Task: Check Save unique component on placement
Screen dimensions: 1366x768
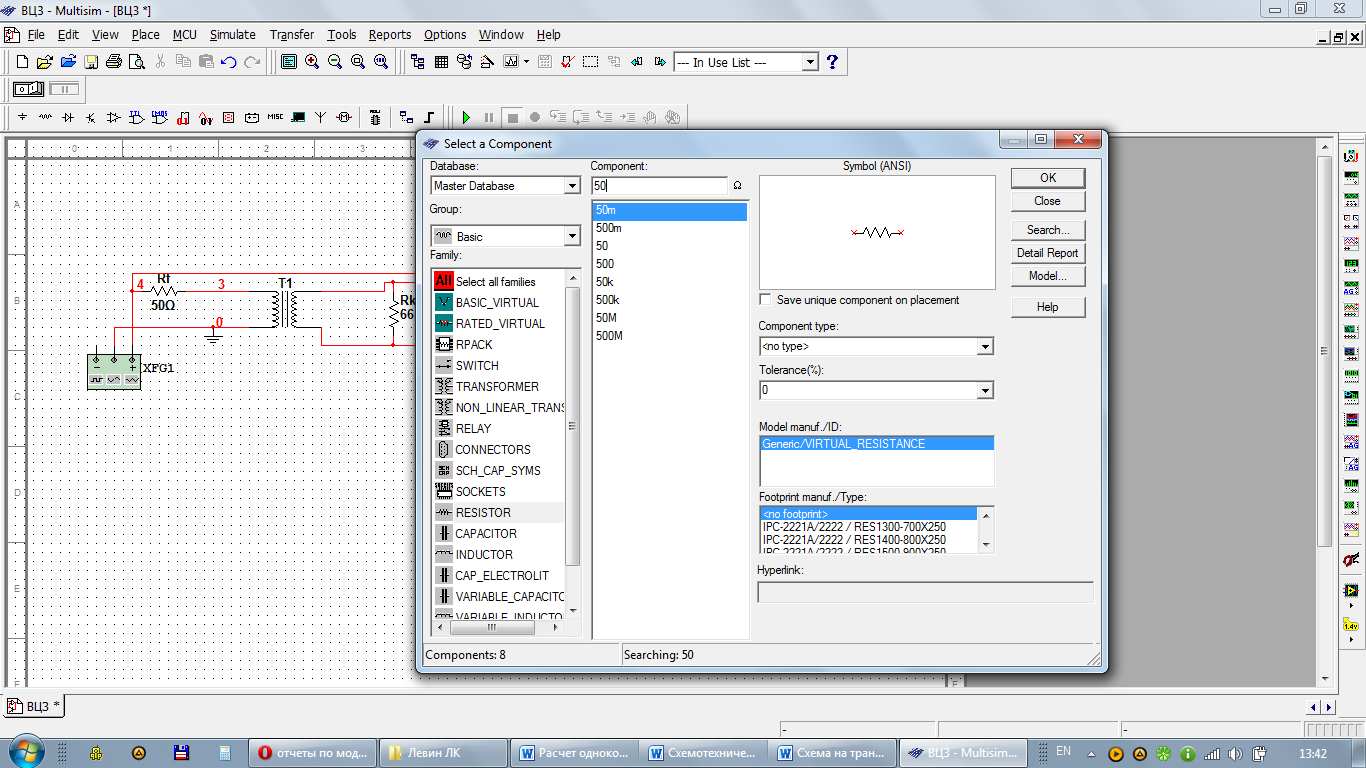Action: click(766, 300)
